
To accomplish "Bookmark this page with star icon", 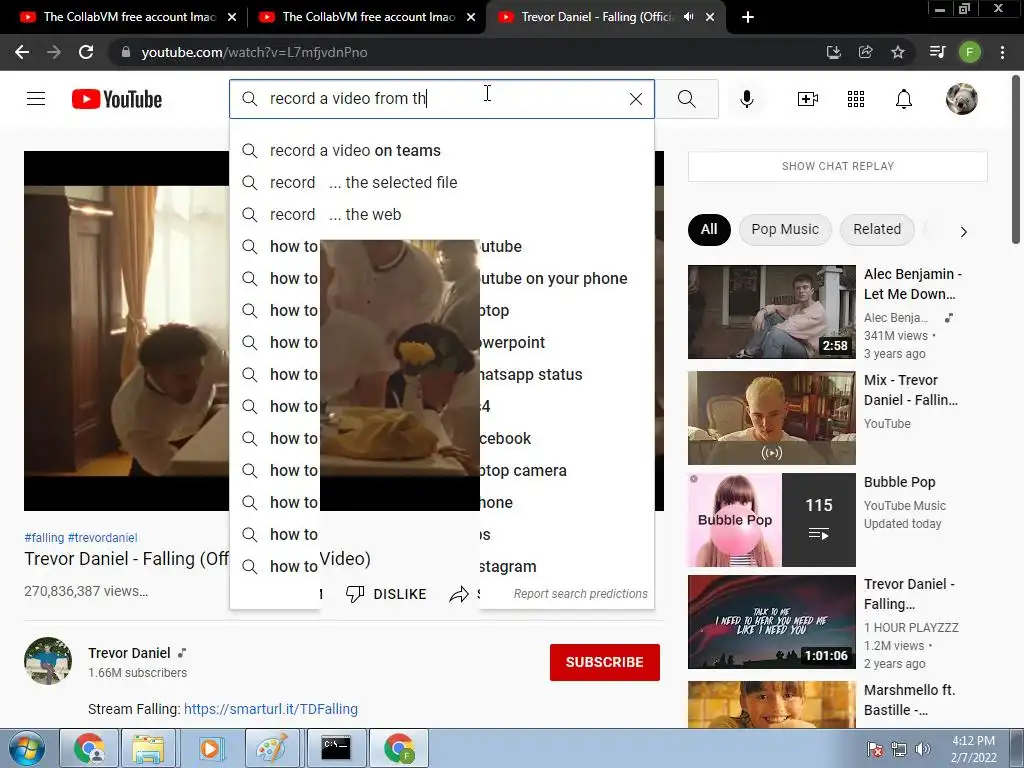I will (x=898, y=52).
